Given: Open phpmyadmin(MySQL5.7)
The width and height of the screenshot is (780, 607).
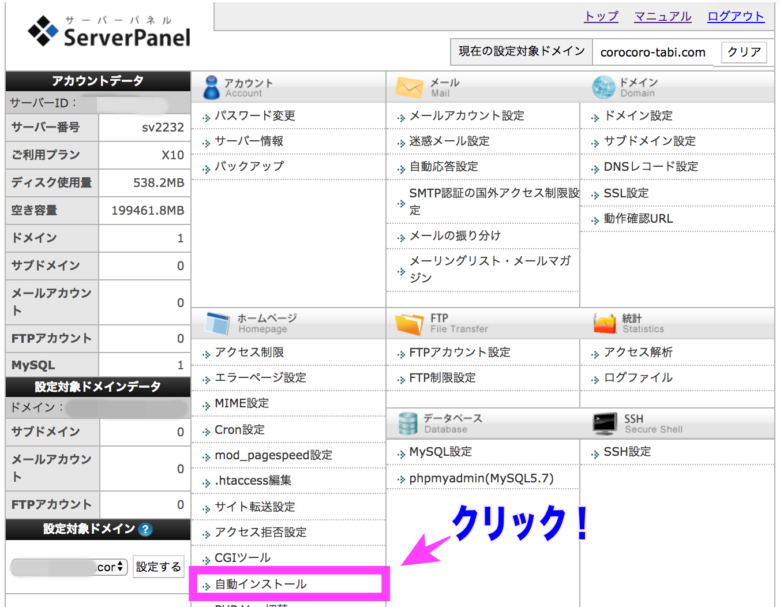Looking at the screenshot, I should coord(481,478).
